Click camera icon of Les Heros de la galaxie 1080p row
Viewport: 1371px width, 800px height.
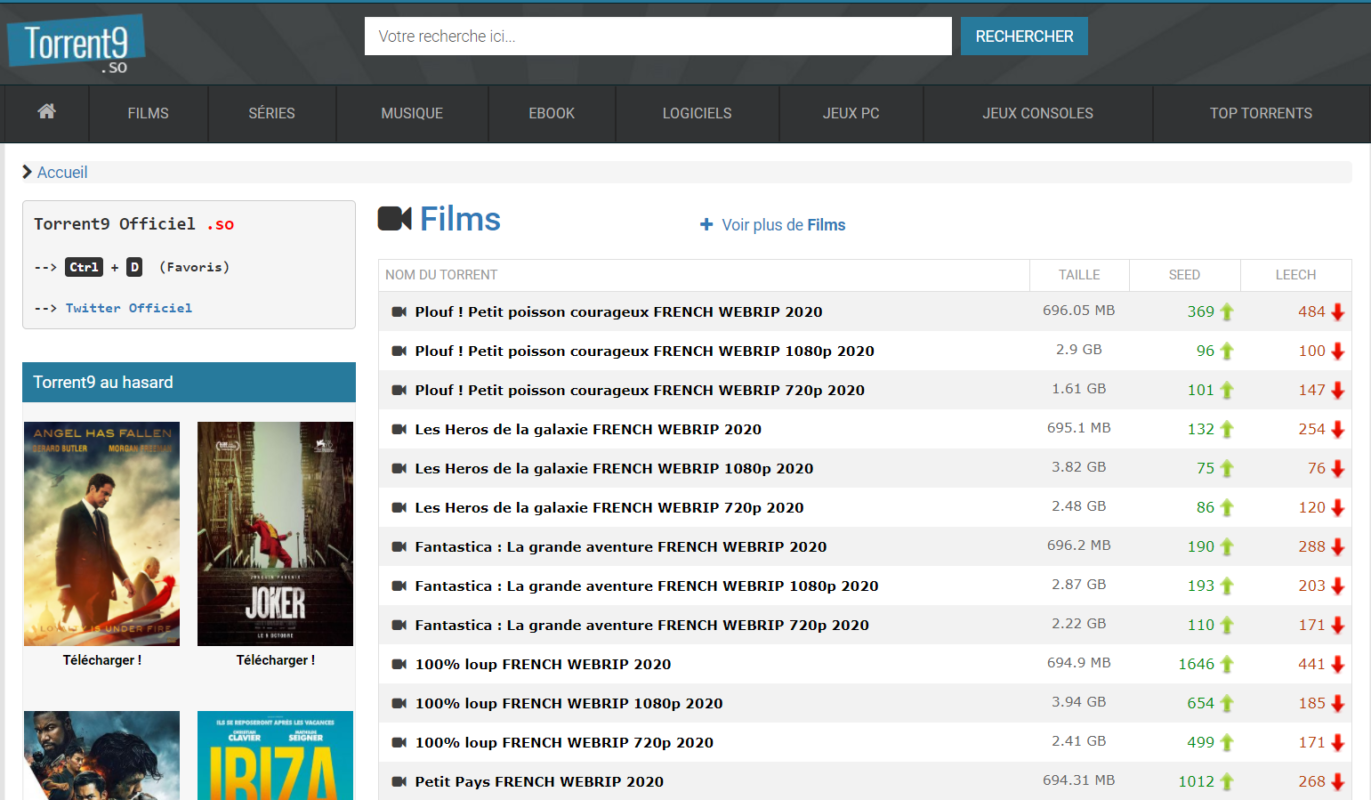(x=399, y=468)
